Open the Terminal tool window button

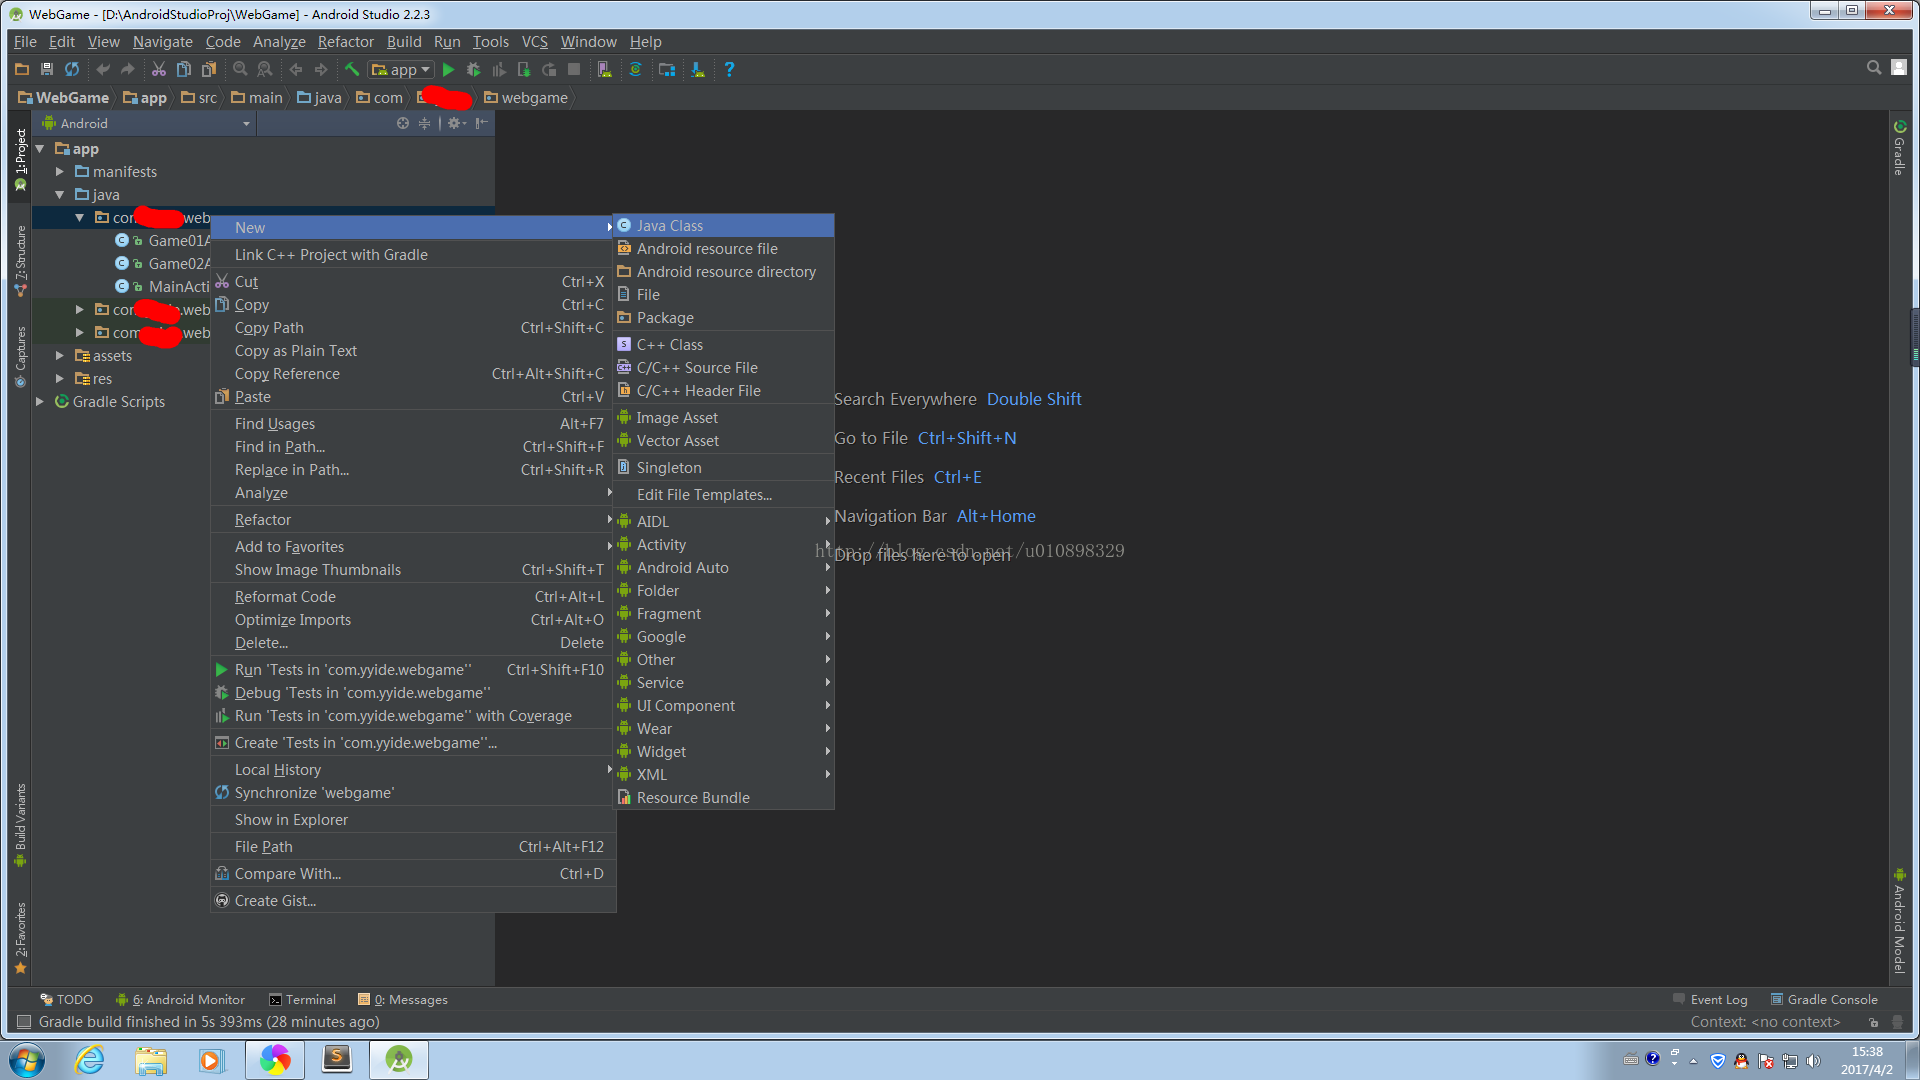[302, 999]
